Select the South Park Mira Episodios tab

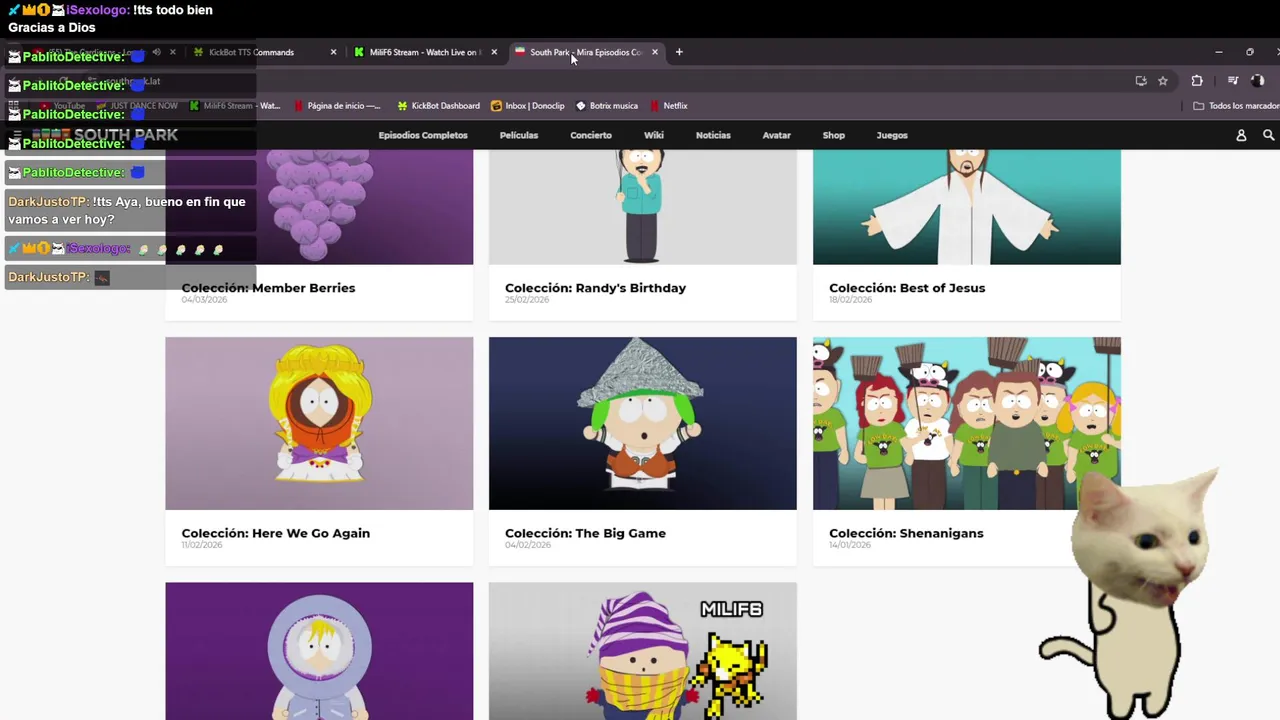pyautogui.click(x=585, y=52)
